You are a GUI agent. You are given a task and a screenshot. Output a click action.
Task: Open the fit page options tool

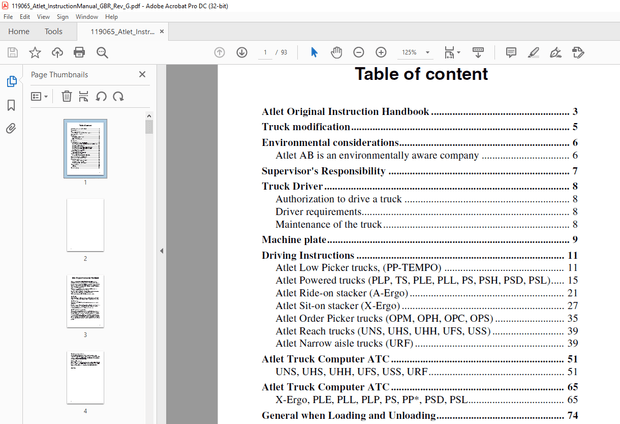449,52
